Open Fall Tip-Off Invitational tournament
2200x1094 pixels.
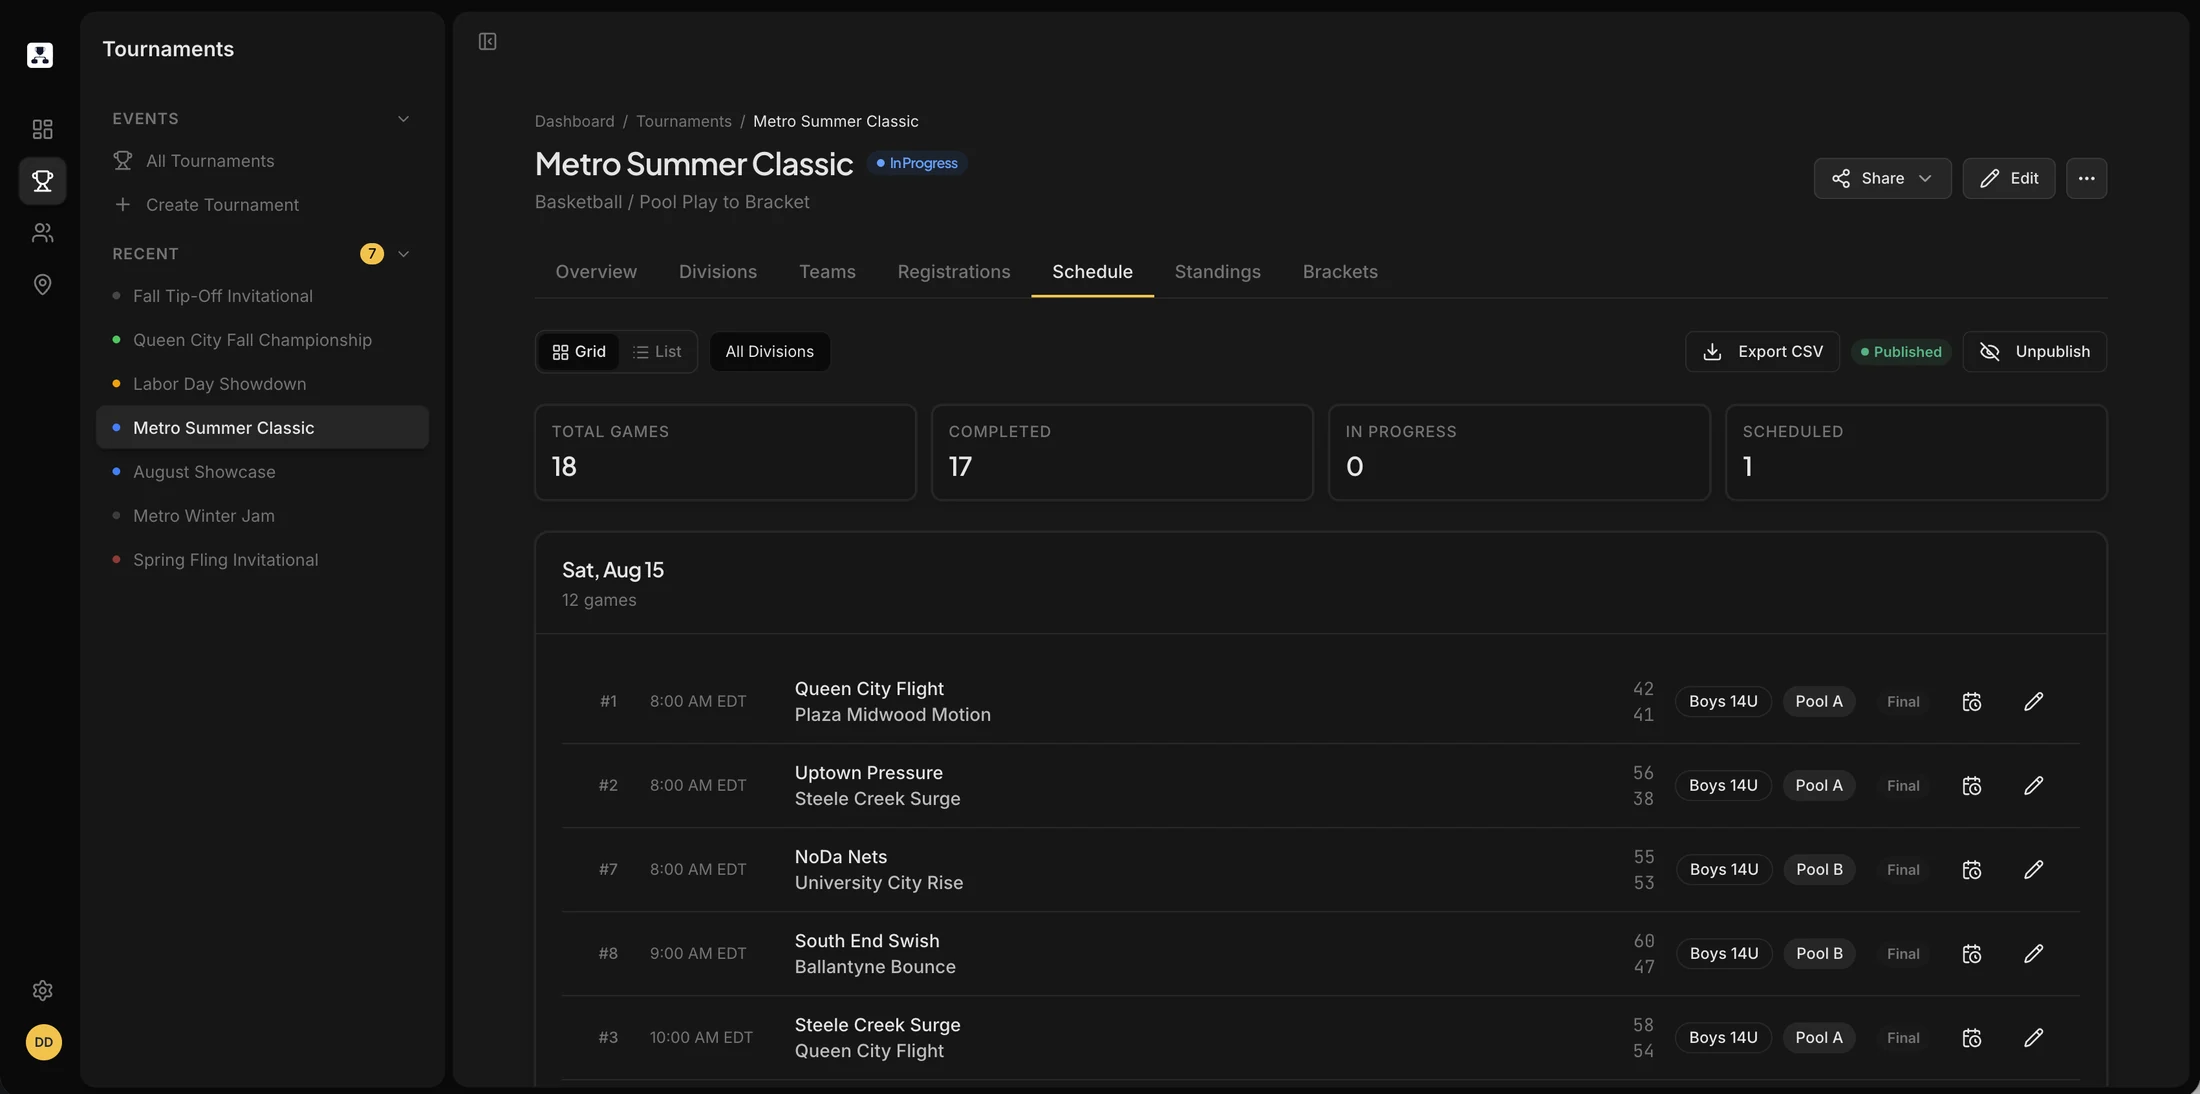click(x=262, y=296)
